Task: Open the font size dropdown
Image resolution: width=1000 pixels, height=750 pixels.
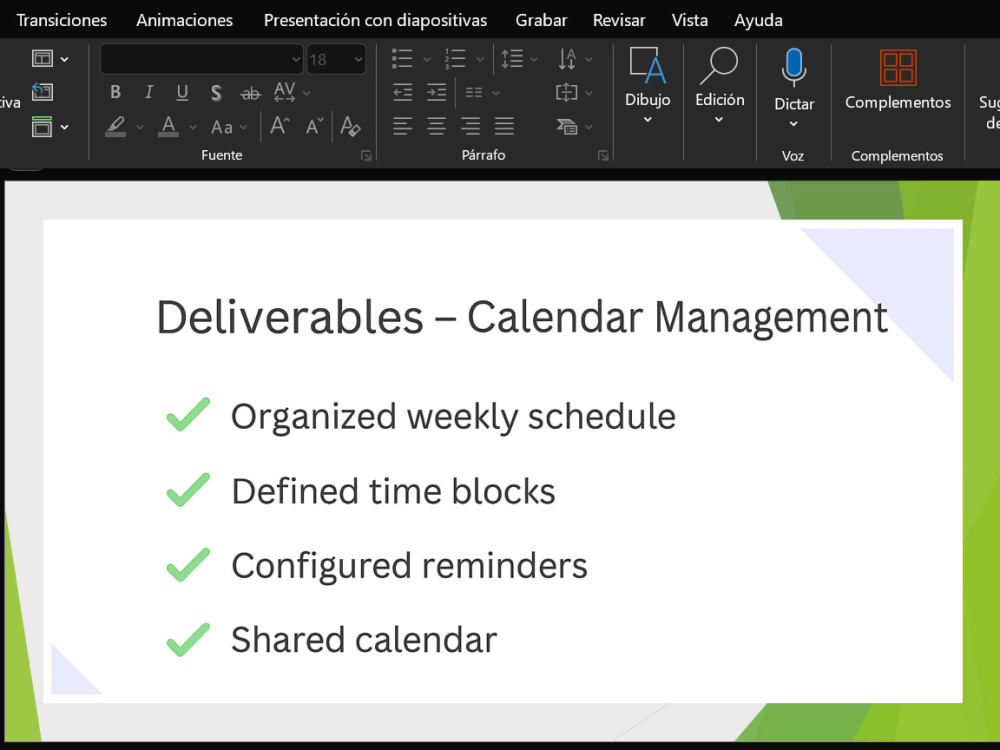Action: tap(358, 59)
